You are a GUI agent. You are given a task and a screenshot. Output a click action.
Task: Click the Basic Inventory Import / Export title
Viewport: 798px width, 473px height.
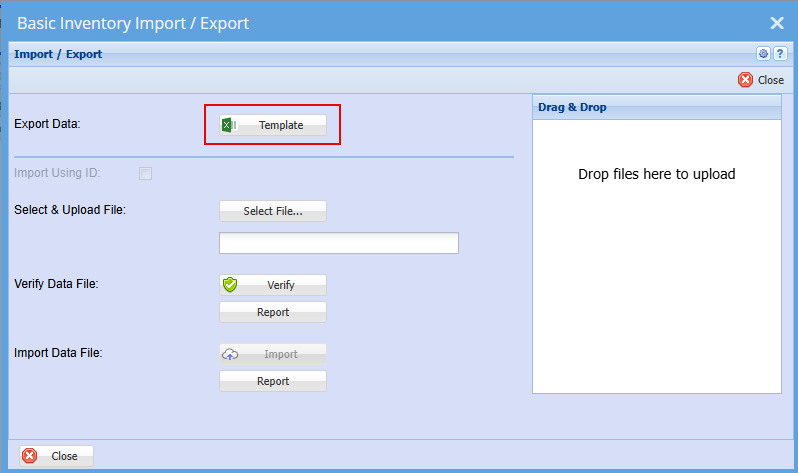click(x=133, y=23)
